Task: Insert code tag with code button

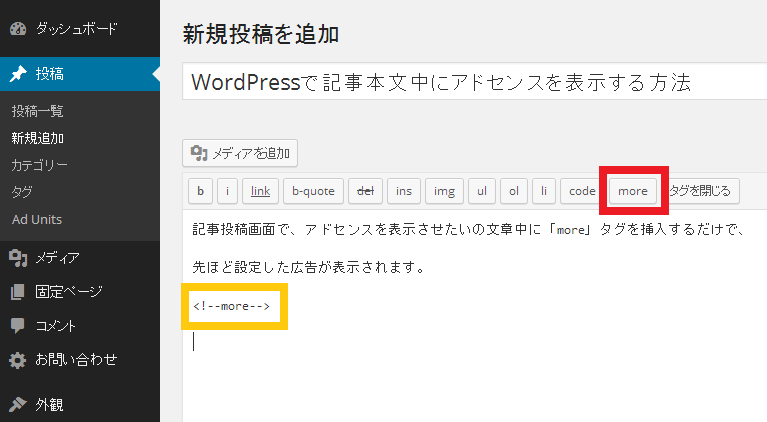Action: [582, 191]
